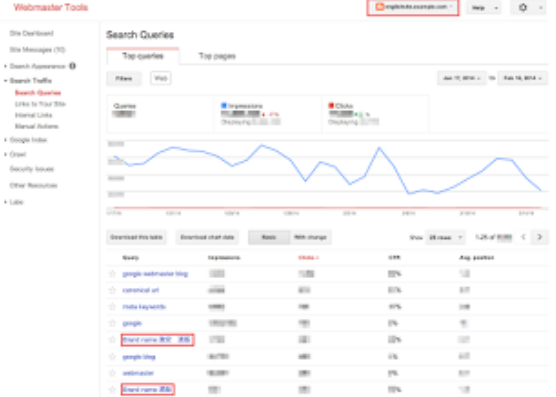Screen dimensions: 556x397
Task: Open the Show 25 rows dropdown
Action: pos(445,237)
